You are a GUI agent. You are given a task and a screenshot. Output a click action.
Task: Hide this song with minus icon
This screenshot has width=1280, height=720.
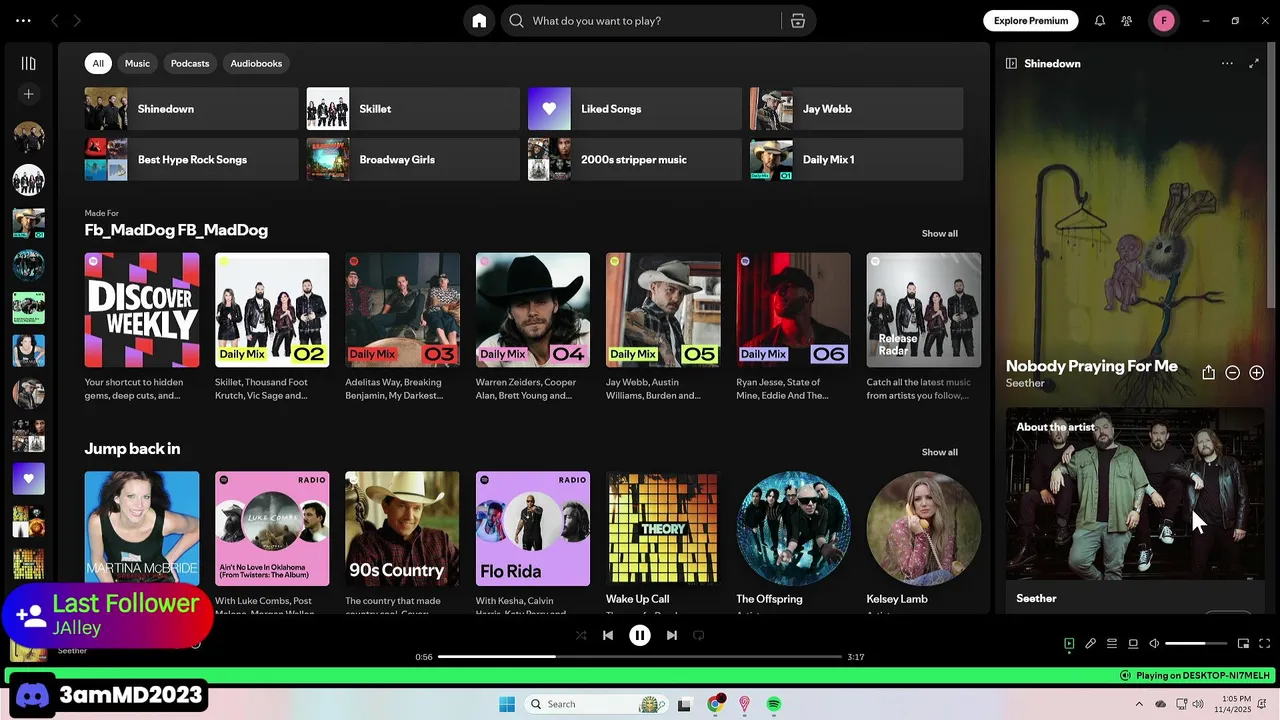click(x=1233, y=373)
